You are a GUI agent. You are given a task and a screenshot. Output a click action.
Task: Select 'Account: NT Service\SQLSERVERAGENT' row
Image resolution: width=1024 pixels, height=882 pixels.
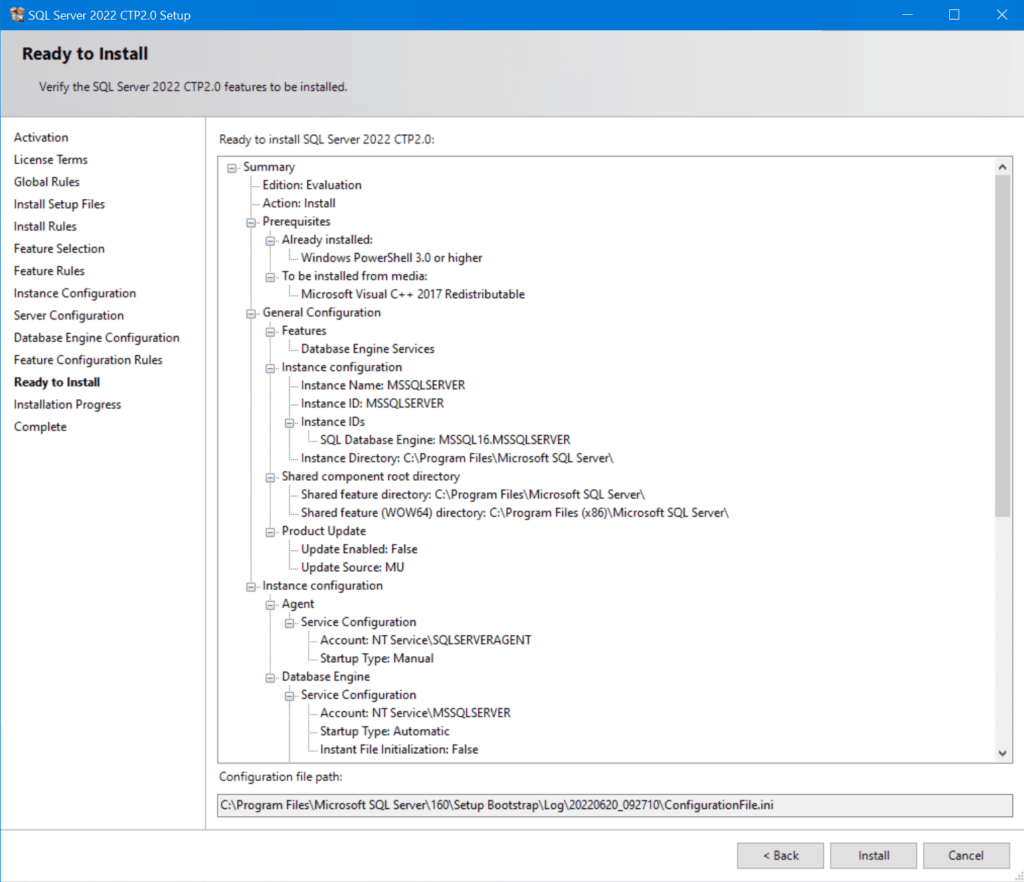pyautogui.click(x=426, y=640)
